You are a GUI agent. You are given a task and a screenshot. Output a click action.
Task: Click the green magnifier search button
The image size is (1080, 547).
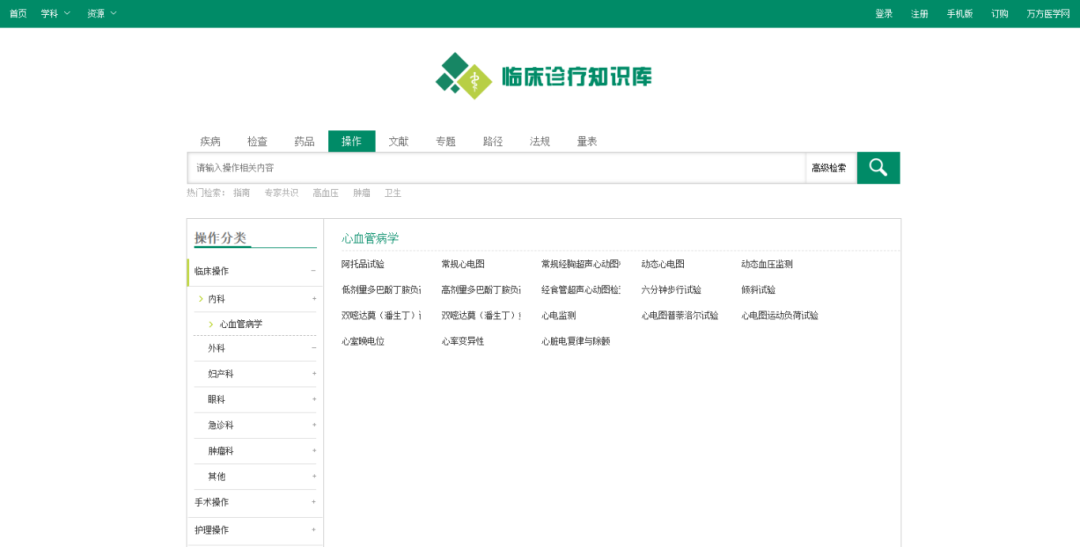click(x=878, y=167)
